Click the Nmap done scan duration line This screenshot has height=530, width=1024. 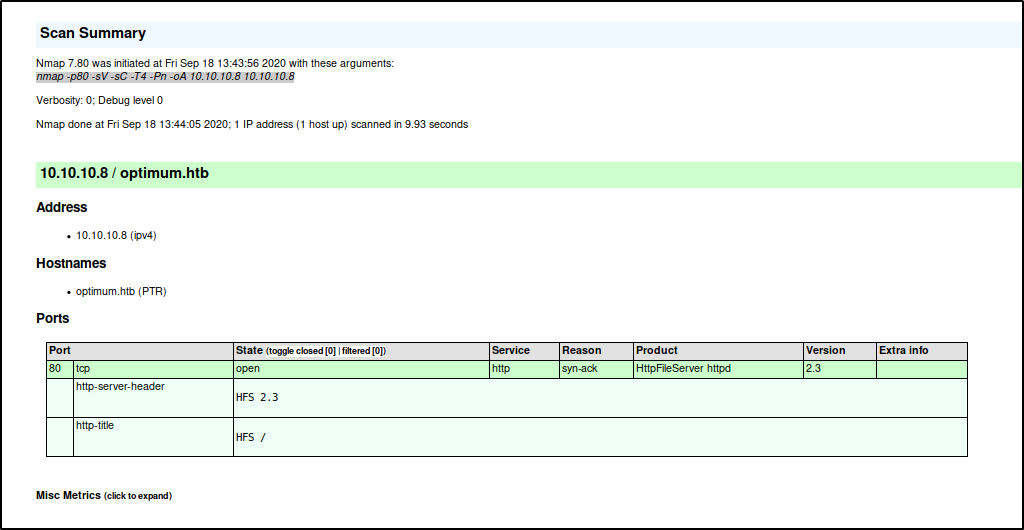(252, 124)
